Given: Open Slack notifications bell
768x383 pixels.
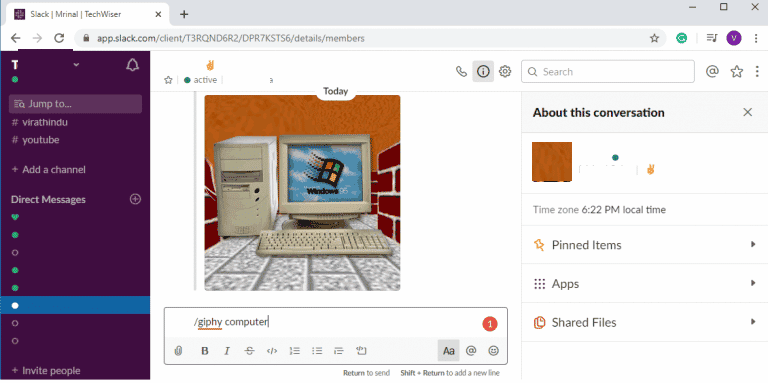Looking at the screenshot, I should pos(132,65).
